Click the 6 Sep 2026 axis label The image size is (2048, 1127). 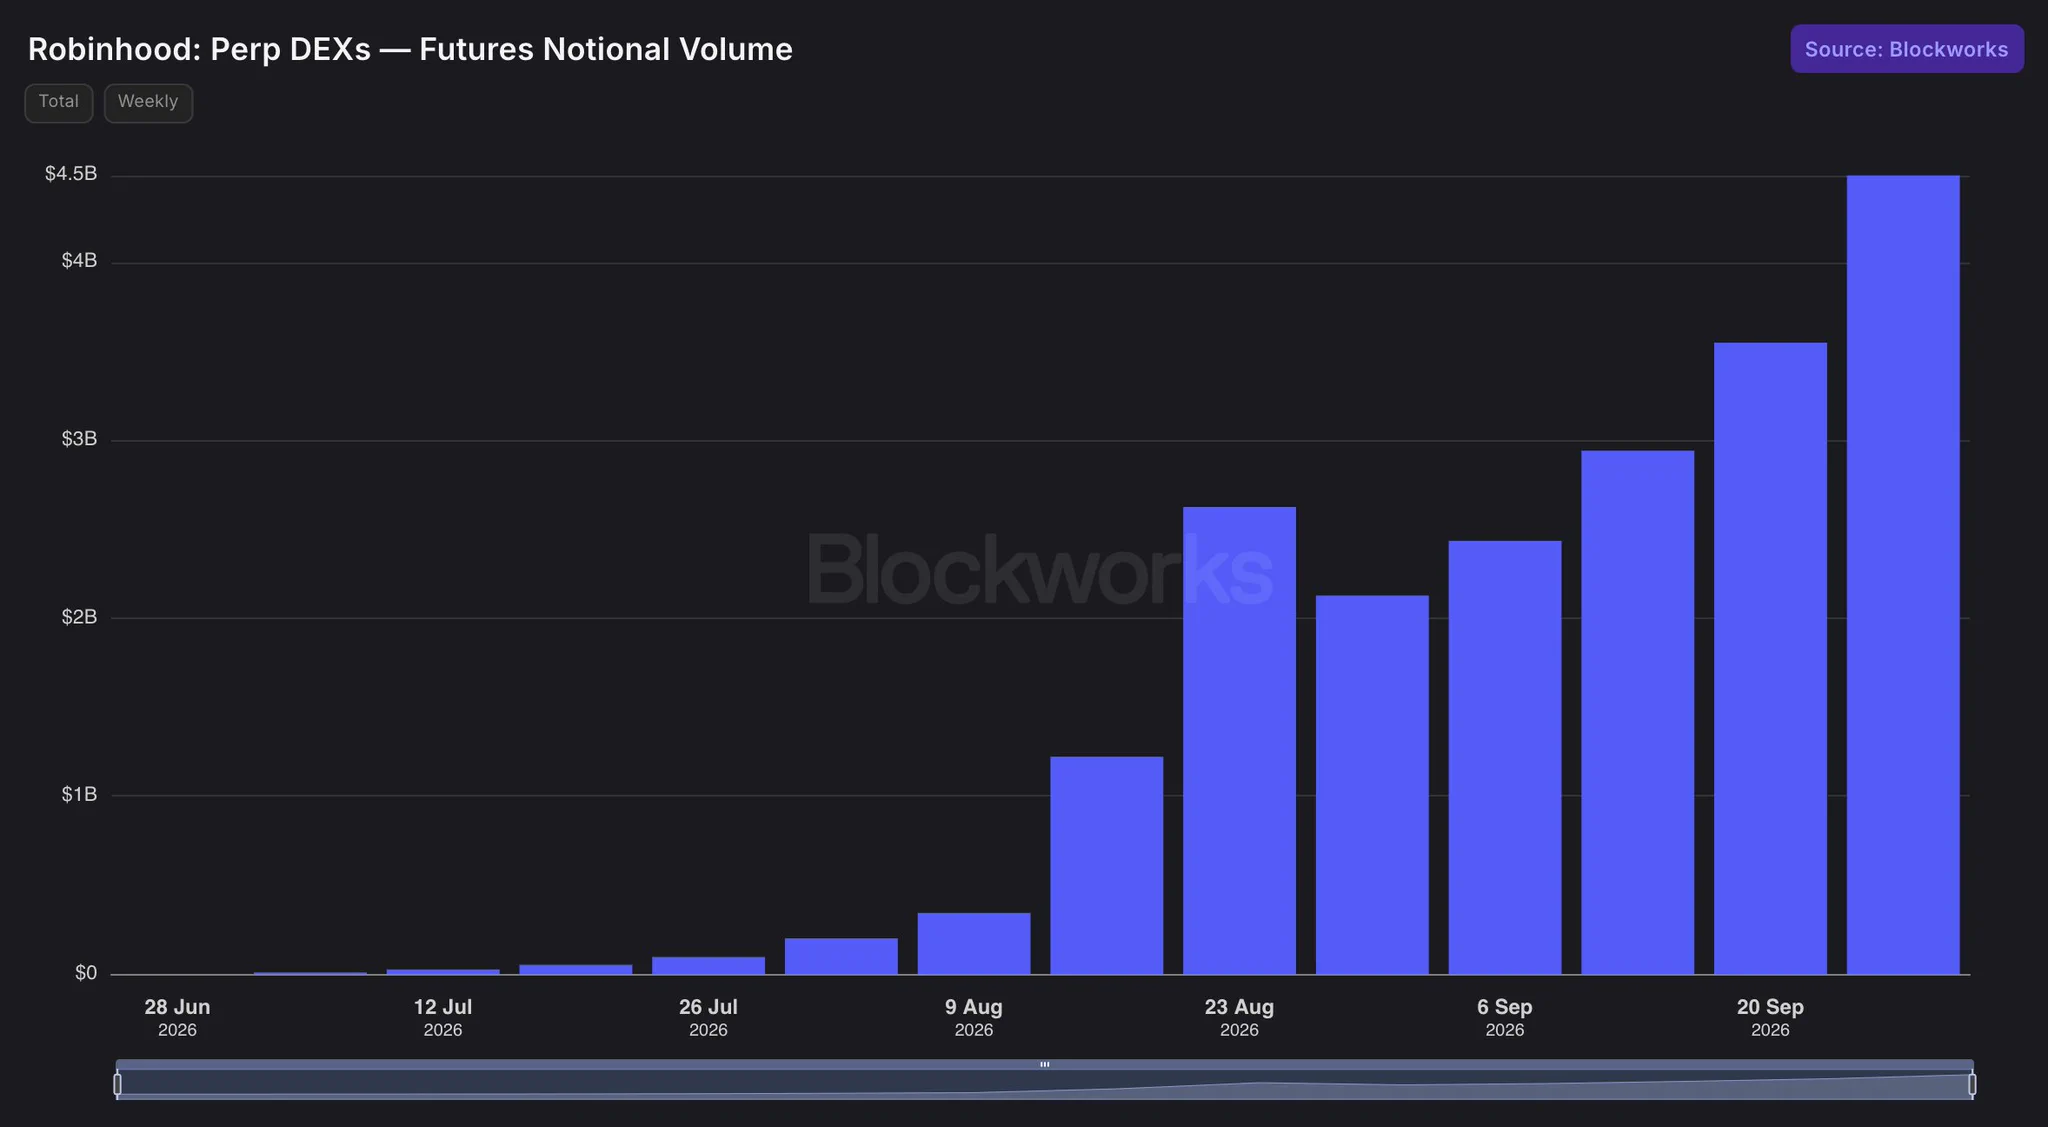[1505, 1018]
